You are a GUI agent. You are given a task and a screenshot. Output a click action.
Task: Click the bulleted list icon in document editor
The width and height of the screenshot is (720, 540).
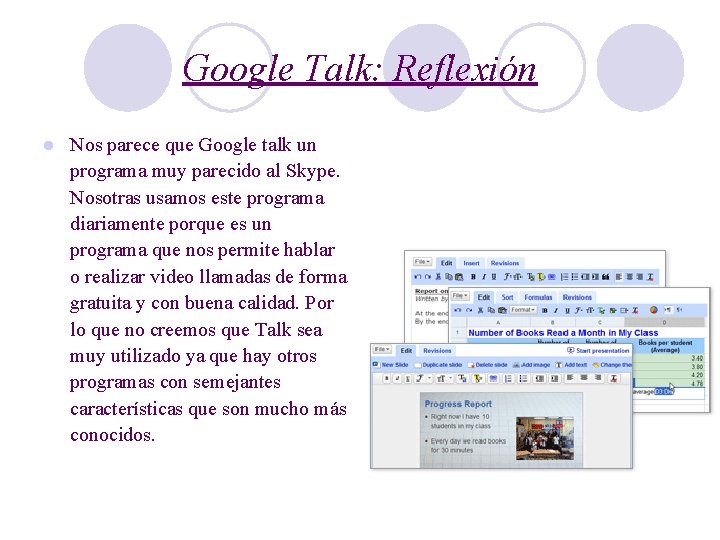click(575, 277)
